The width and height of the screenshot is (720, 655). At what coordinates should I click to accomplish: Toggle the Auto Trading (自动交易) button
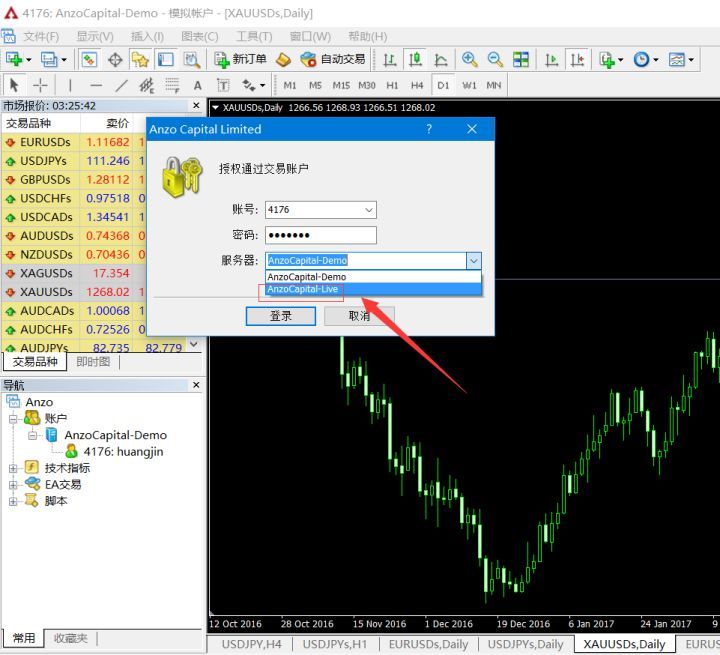pyautogui.click(x=333, y=60)
